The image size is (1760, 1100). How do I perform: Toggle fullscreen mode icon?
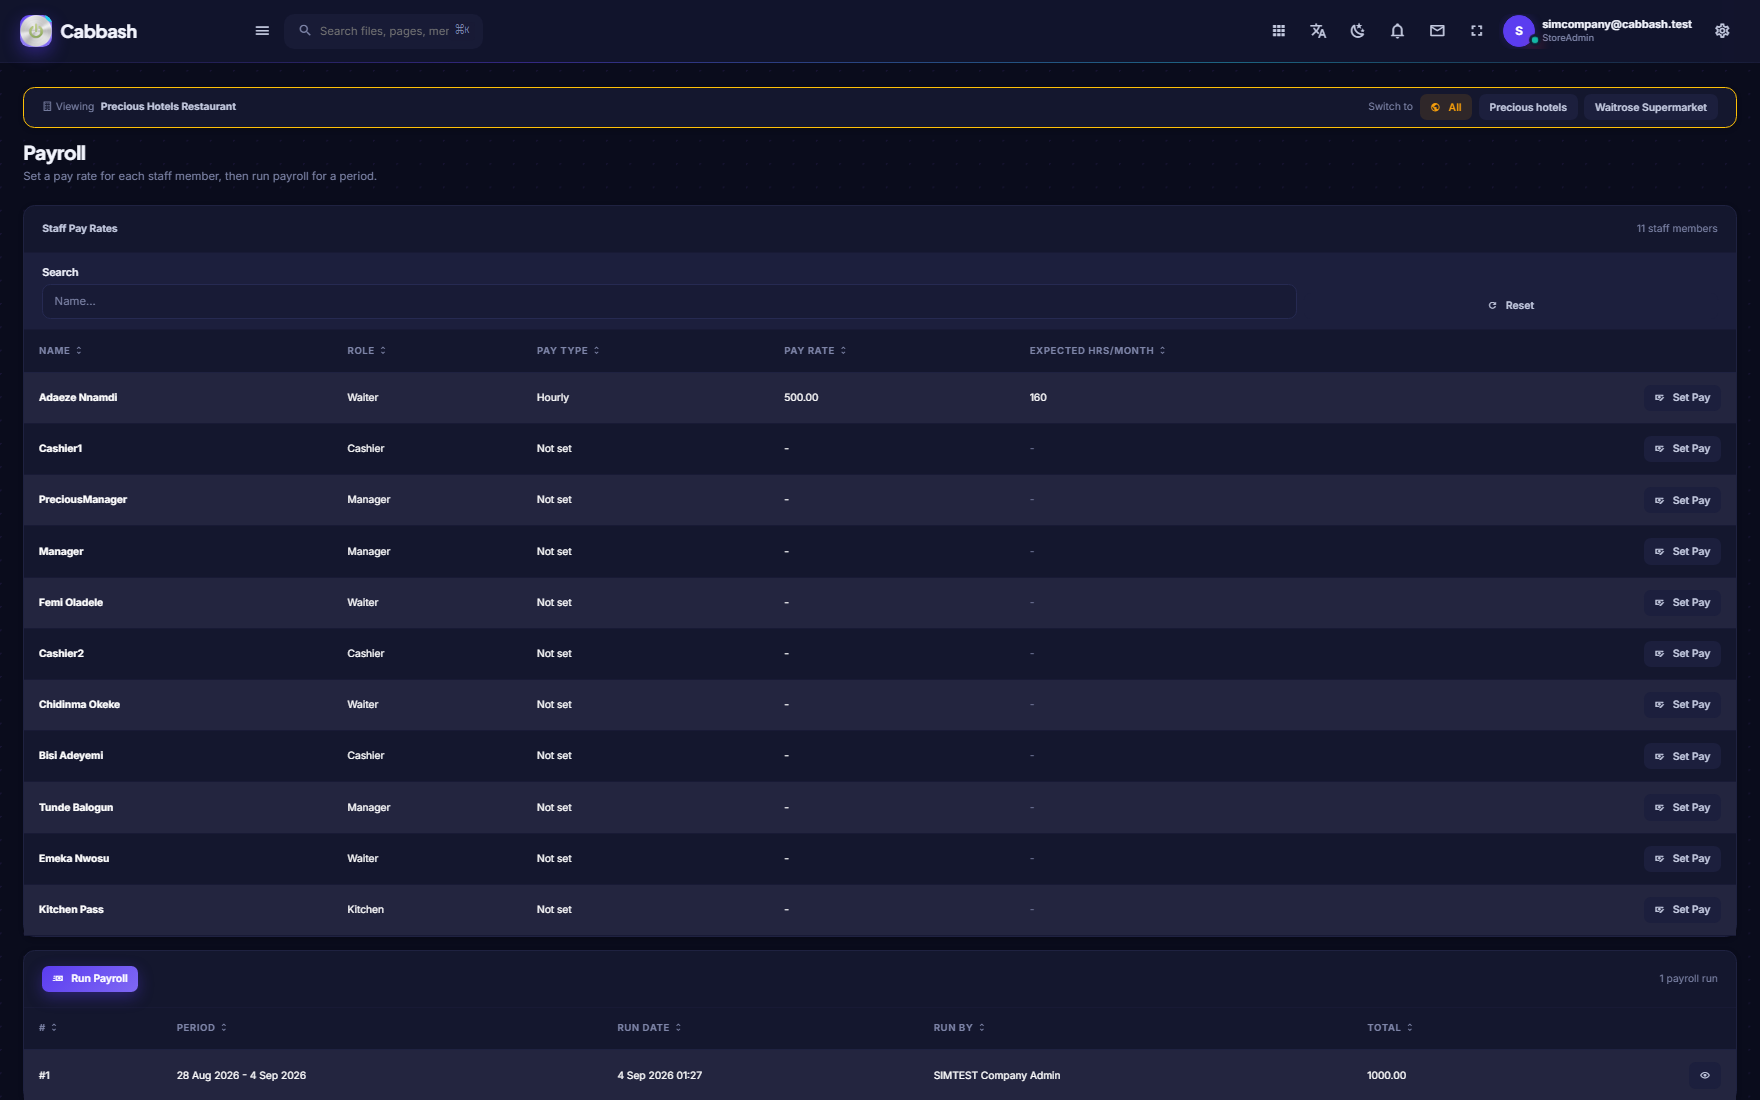[1476, 31]
